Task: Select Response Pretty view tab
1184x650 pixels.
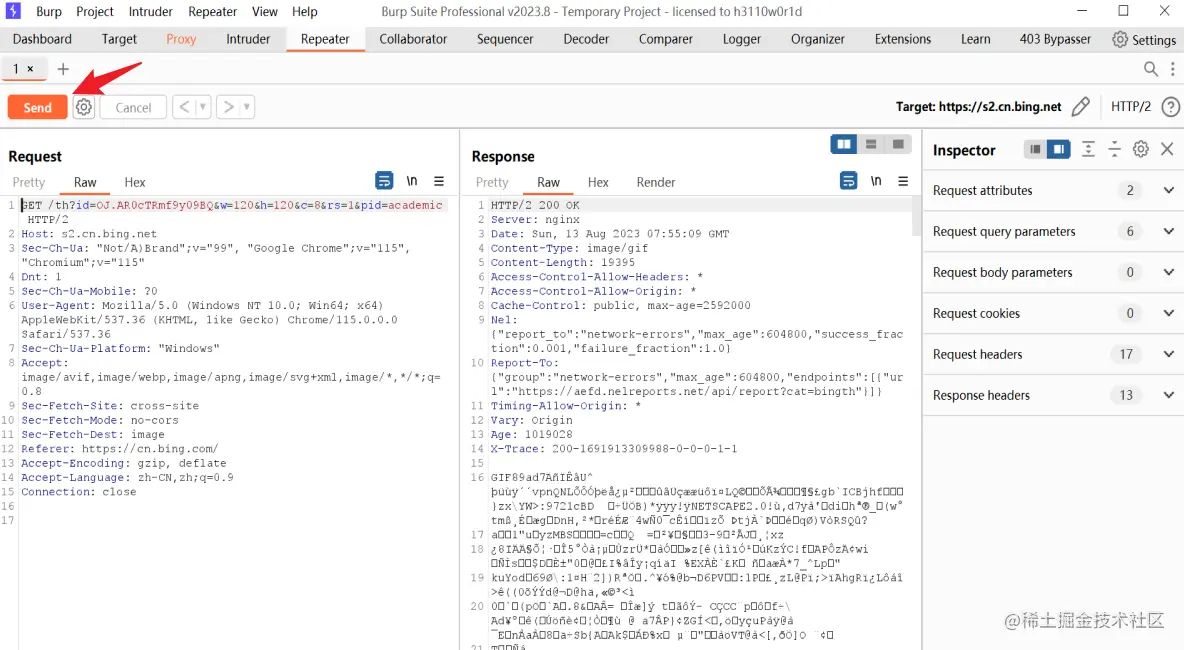Action: click(492, 182)
